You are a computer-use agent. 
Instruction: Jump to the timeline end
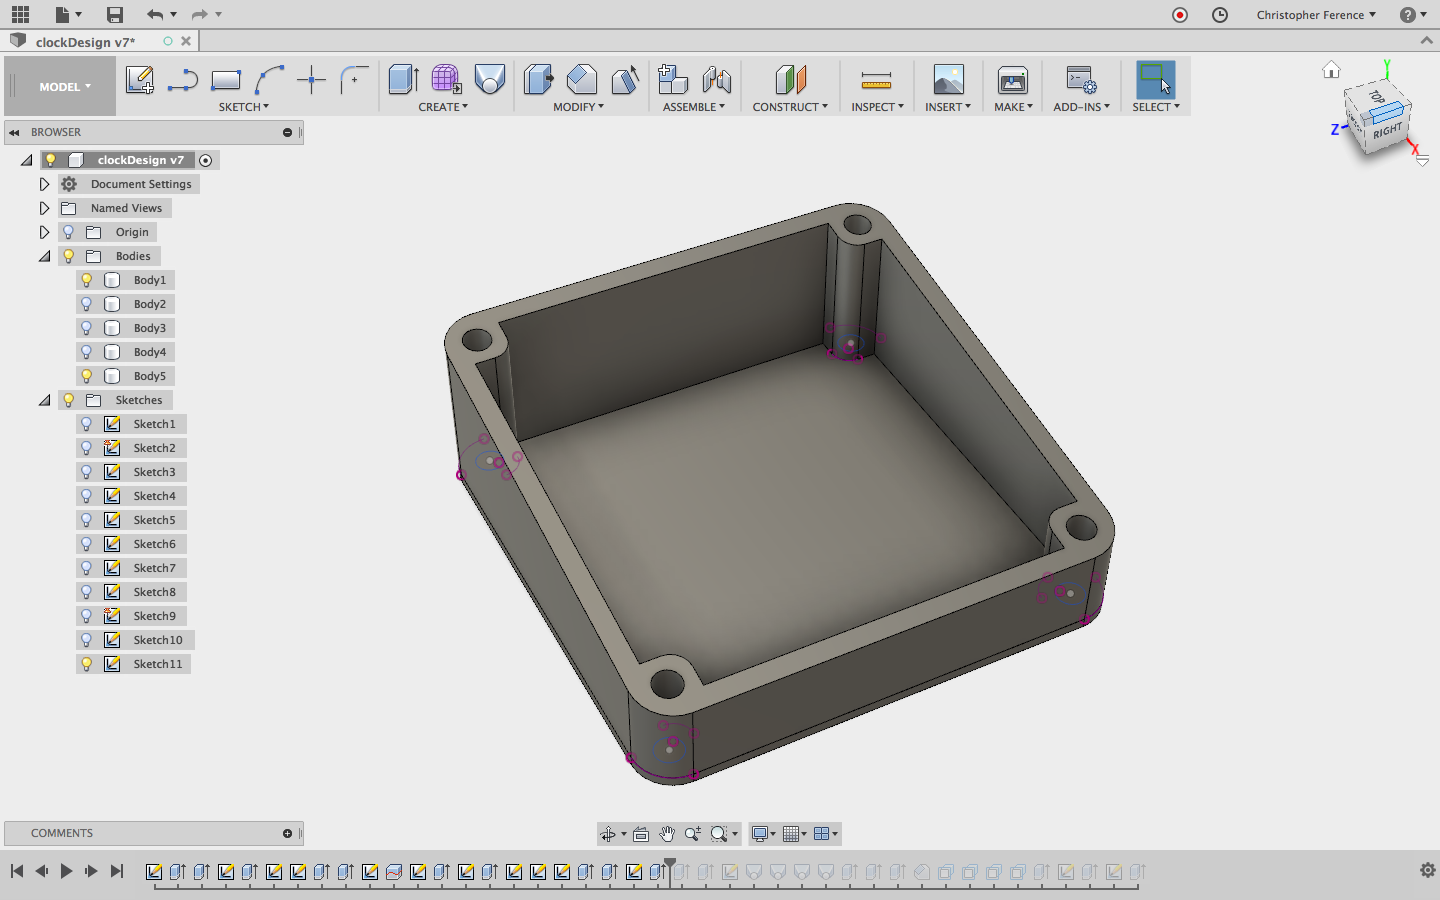pyautogui.click(x=116, y=871)
